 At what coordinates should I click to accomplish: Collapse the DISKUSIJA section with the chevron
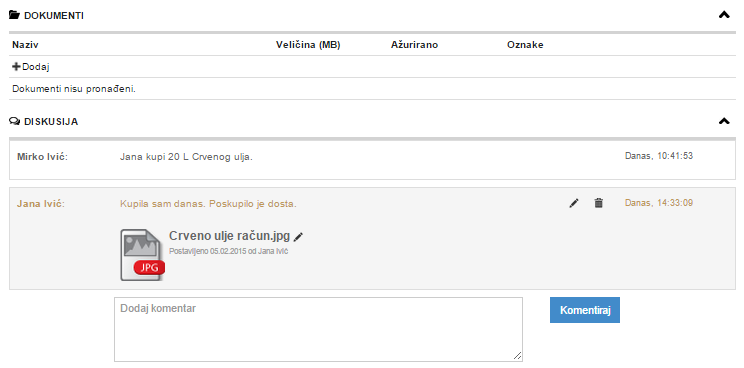click(724, 121)
